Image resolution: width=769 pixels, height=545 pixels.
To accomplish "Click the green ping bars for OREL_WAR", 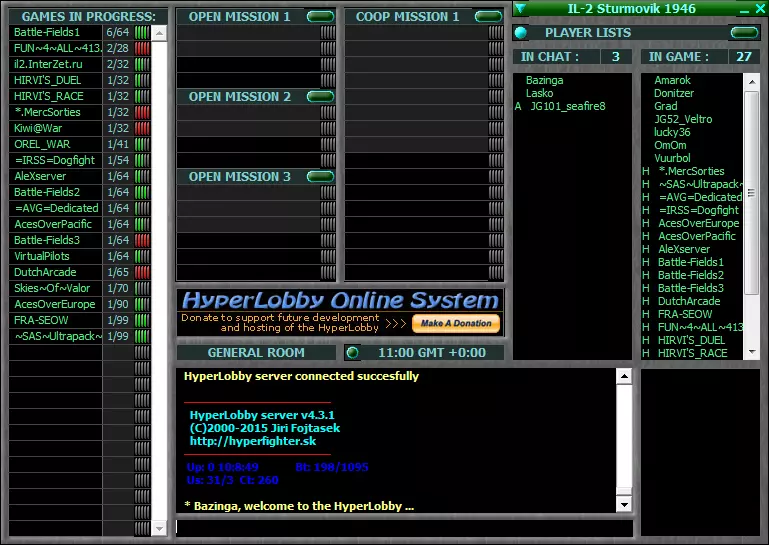I will click(x=142, y=144).
